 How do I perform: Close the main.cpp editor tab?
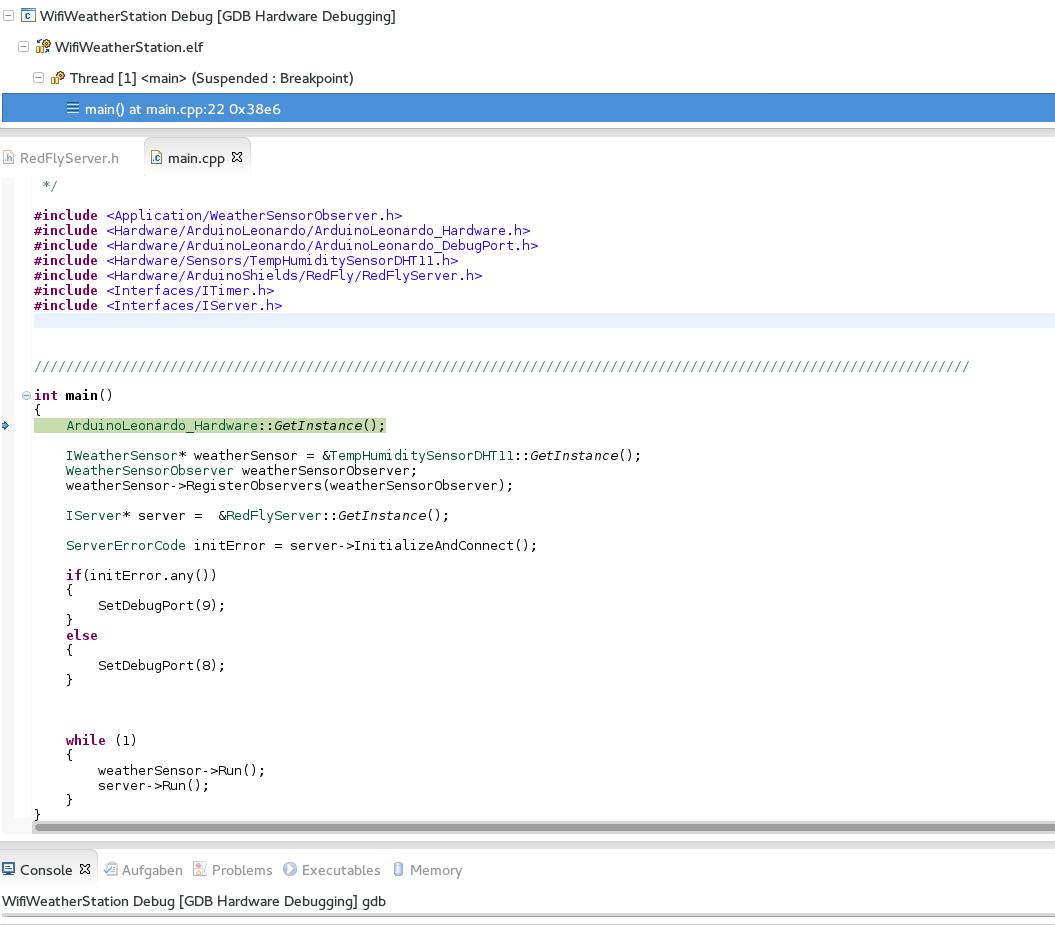(237, 157)
